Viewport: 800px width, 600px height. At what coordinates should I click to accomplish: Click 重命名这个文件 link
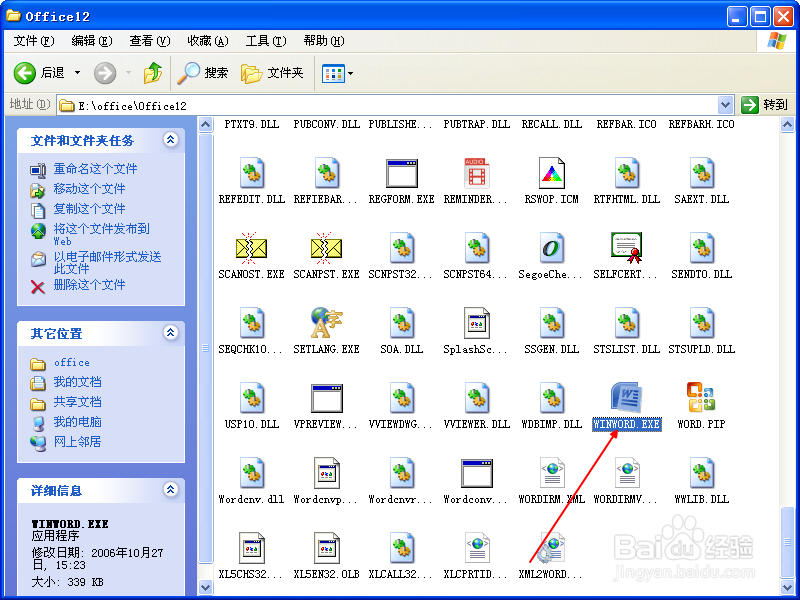[95, 169]
